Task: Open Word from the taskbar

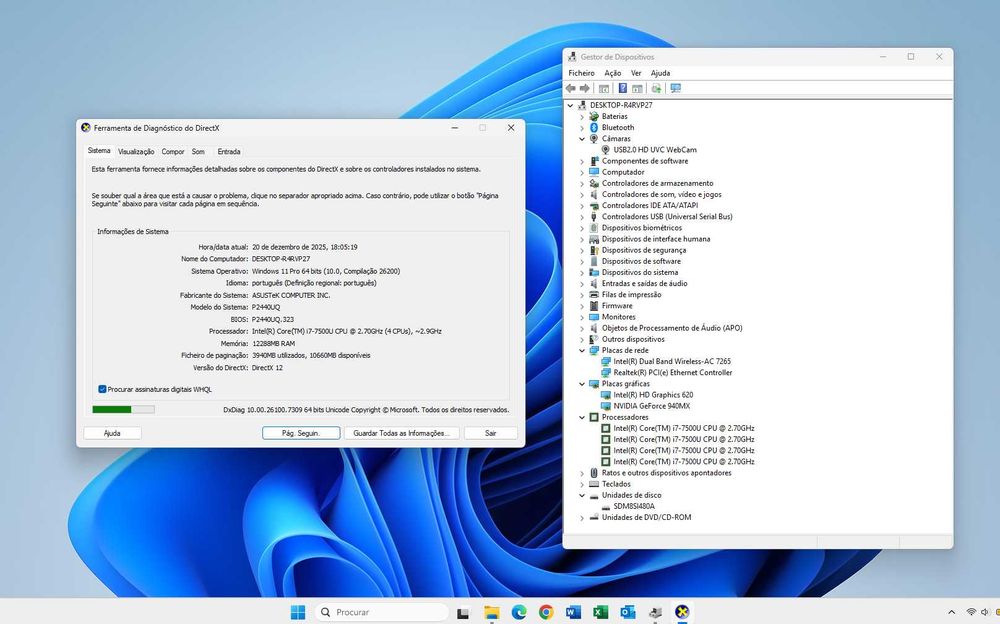Action: [x=573, y=612]
